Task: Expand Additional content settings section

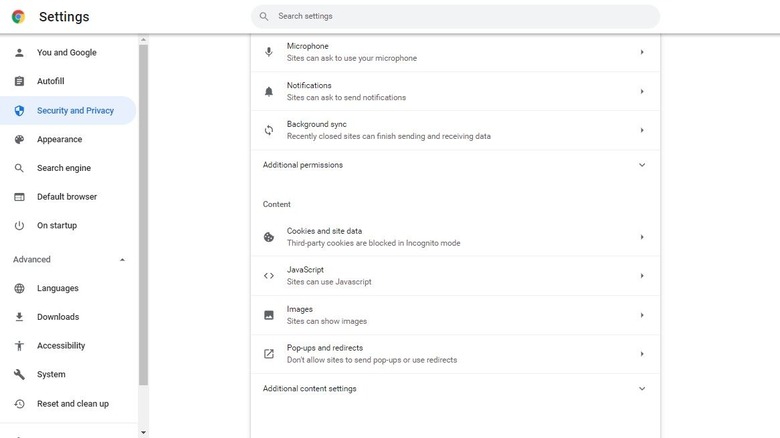Action: (x=642, y=389)
